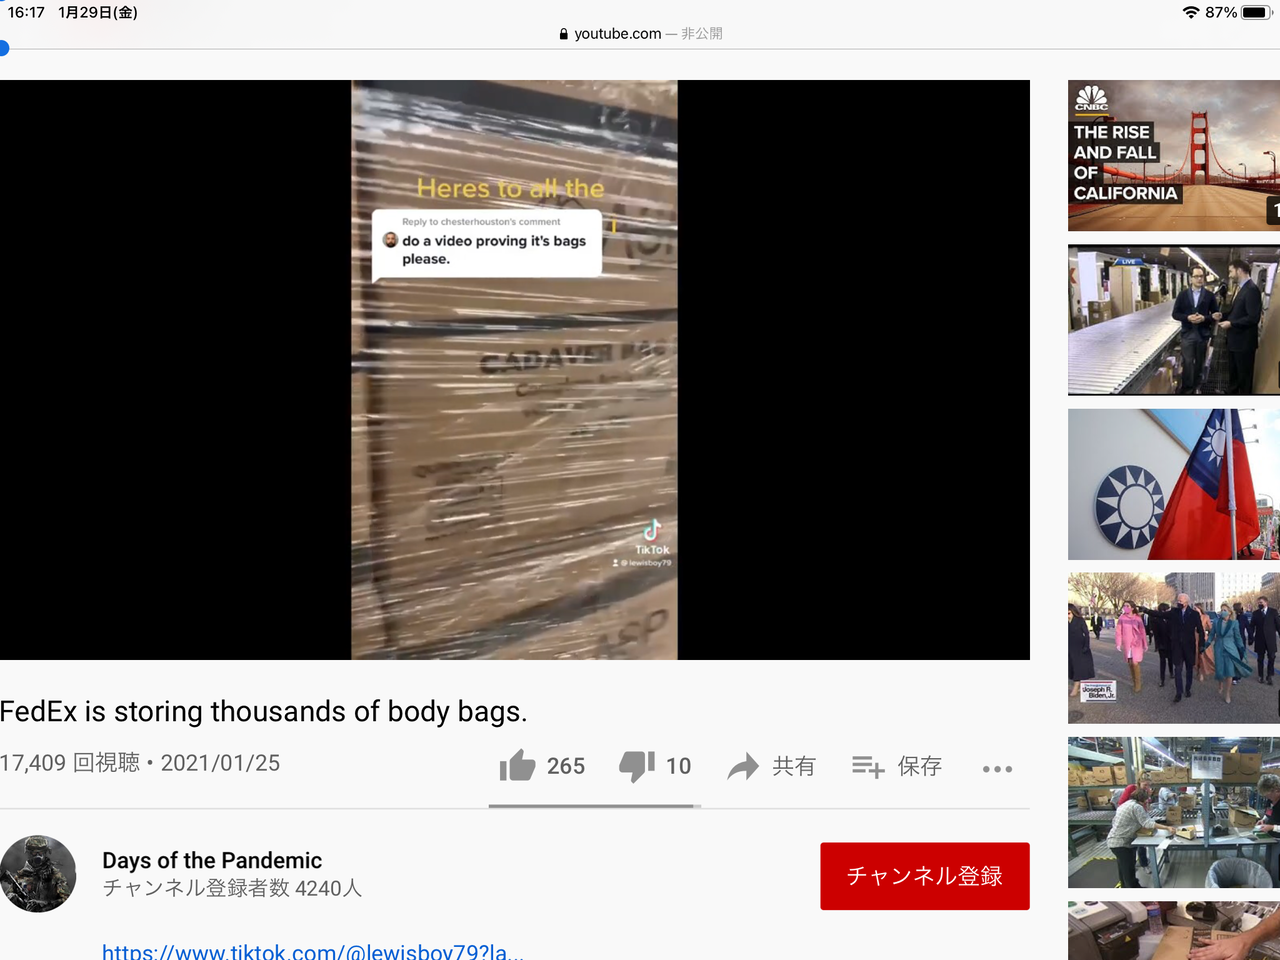
Task: Tap the Heres to all the caption
Action: (x=511, y=188)
